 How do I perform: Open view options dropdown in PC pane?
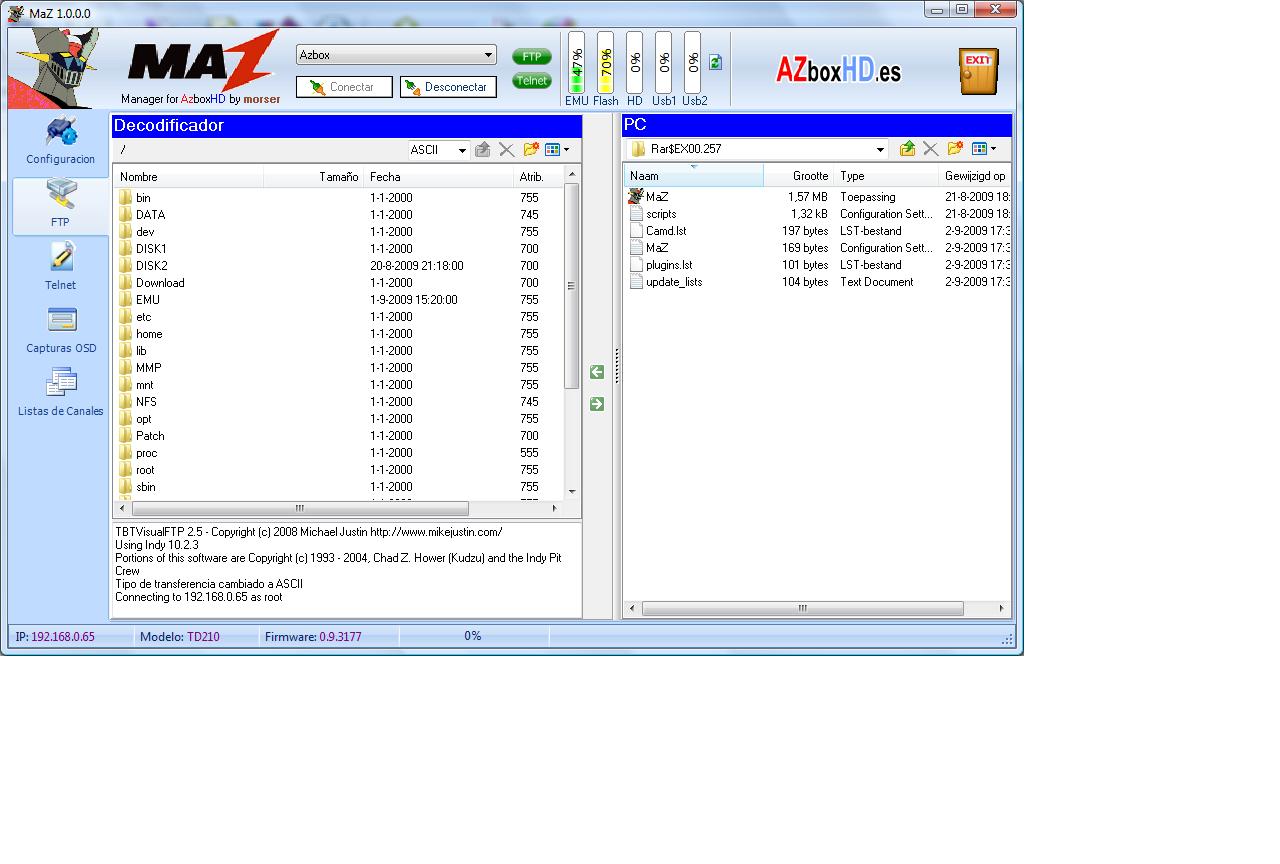983,149
